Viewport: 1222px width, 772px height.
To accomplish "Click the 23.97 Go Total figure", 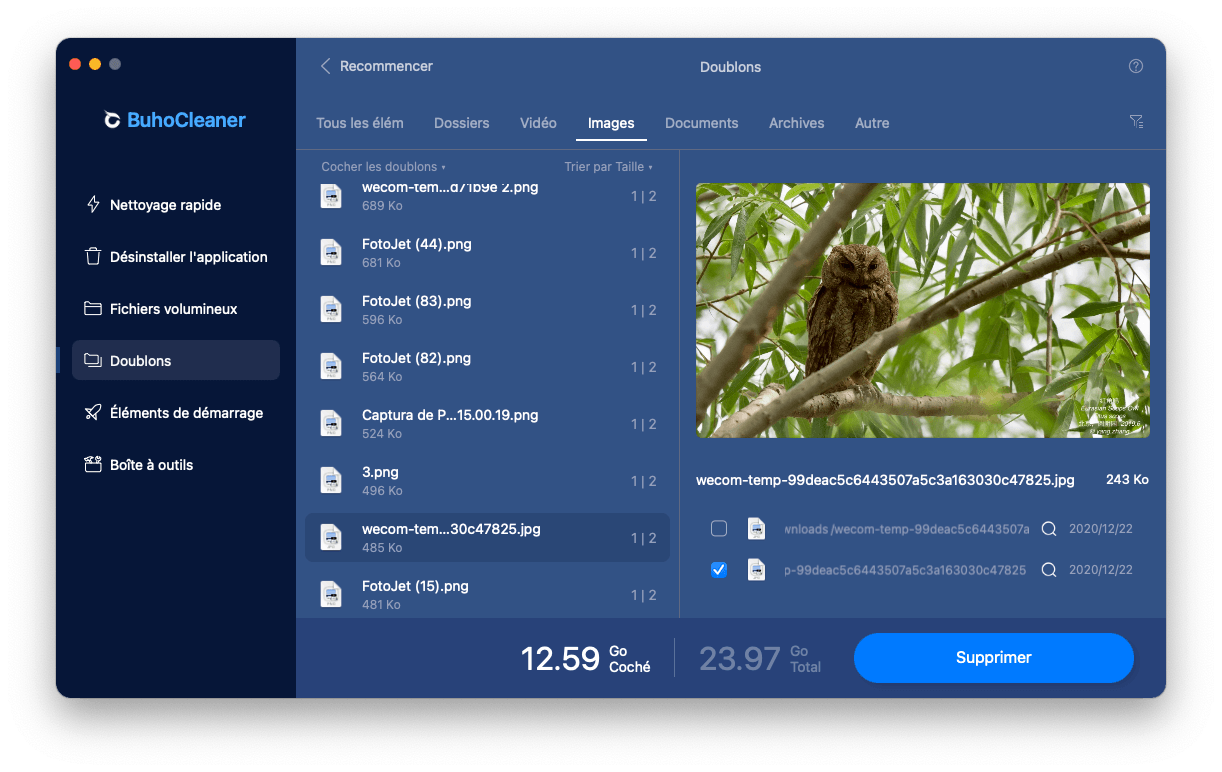I will (760, 658).
